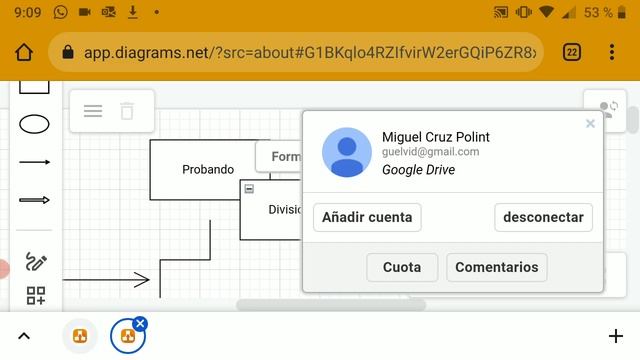Tap the browser home icon
This screenshot has width=640, height=360.
click(x=24, y=52)
